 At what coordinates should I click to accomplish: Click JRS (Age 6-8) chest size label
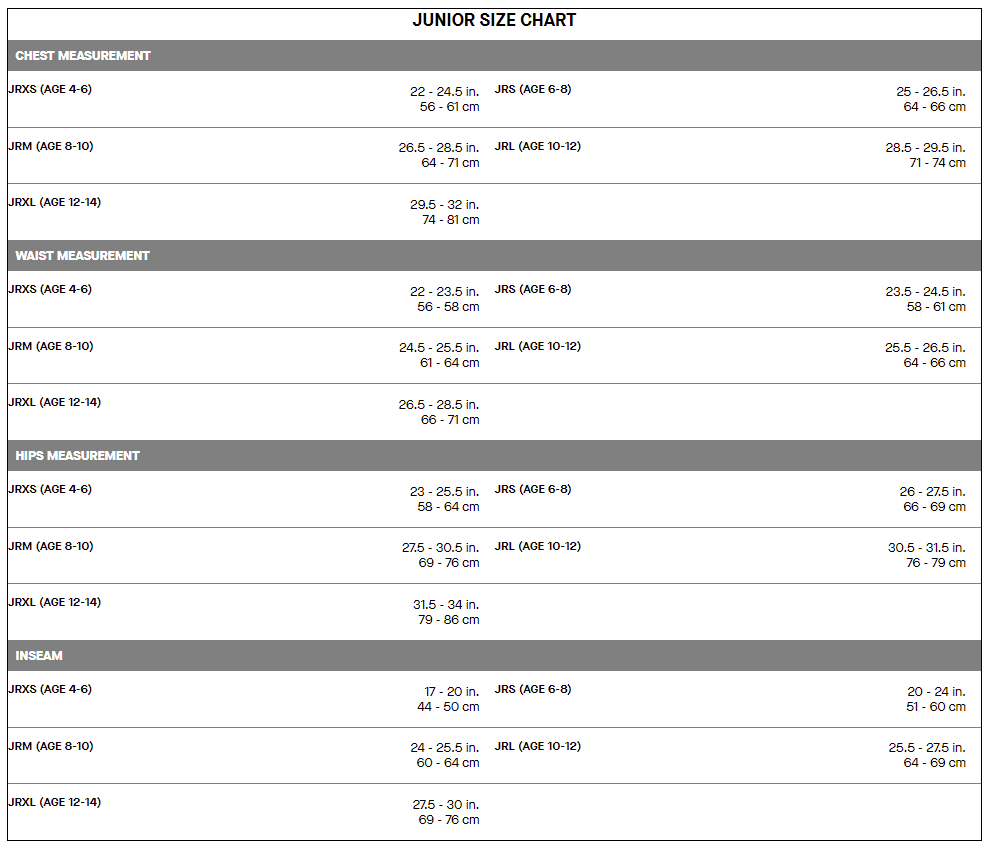(x=533, y=89)
